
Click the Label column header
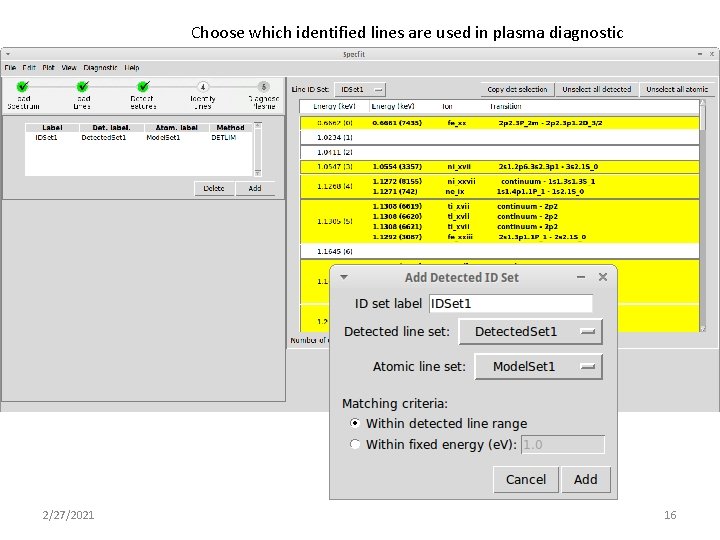coord(52,127)
